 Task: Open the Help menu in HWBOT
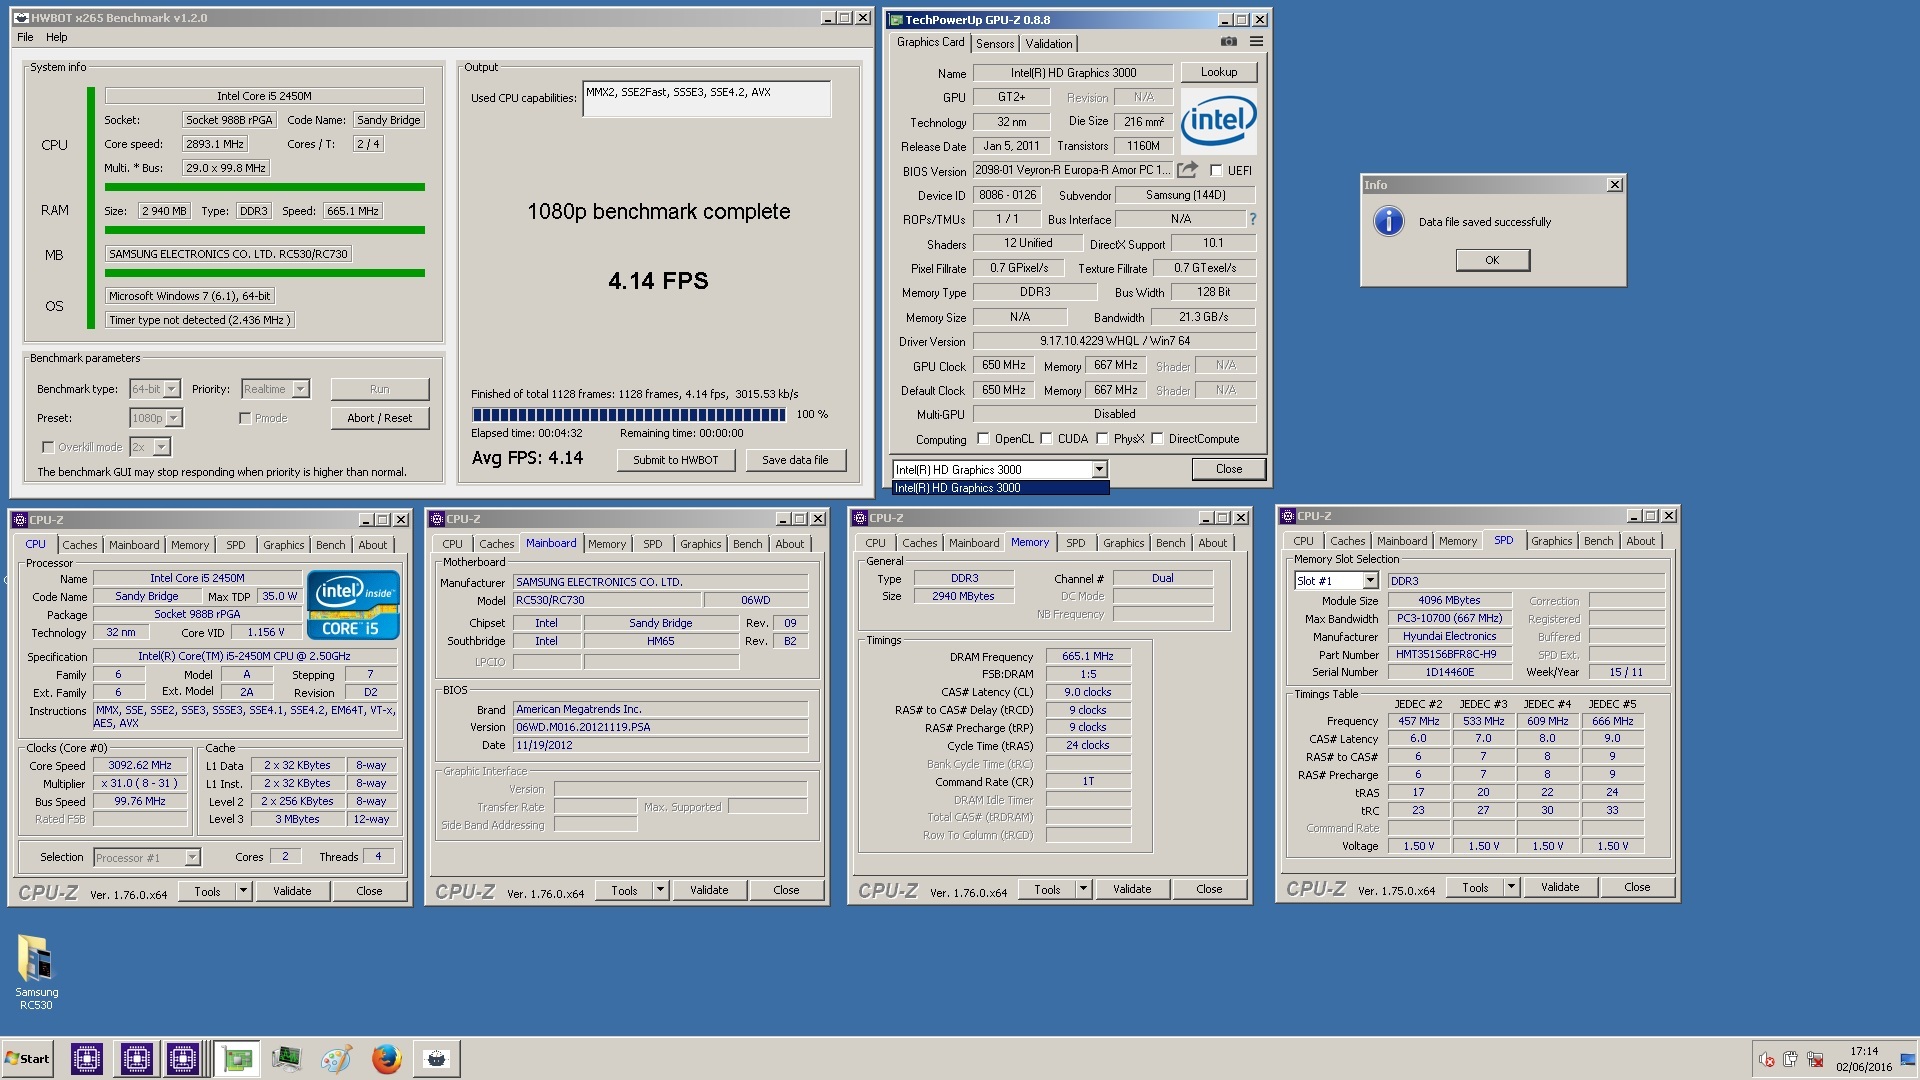(x=57, y=37)
